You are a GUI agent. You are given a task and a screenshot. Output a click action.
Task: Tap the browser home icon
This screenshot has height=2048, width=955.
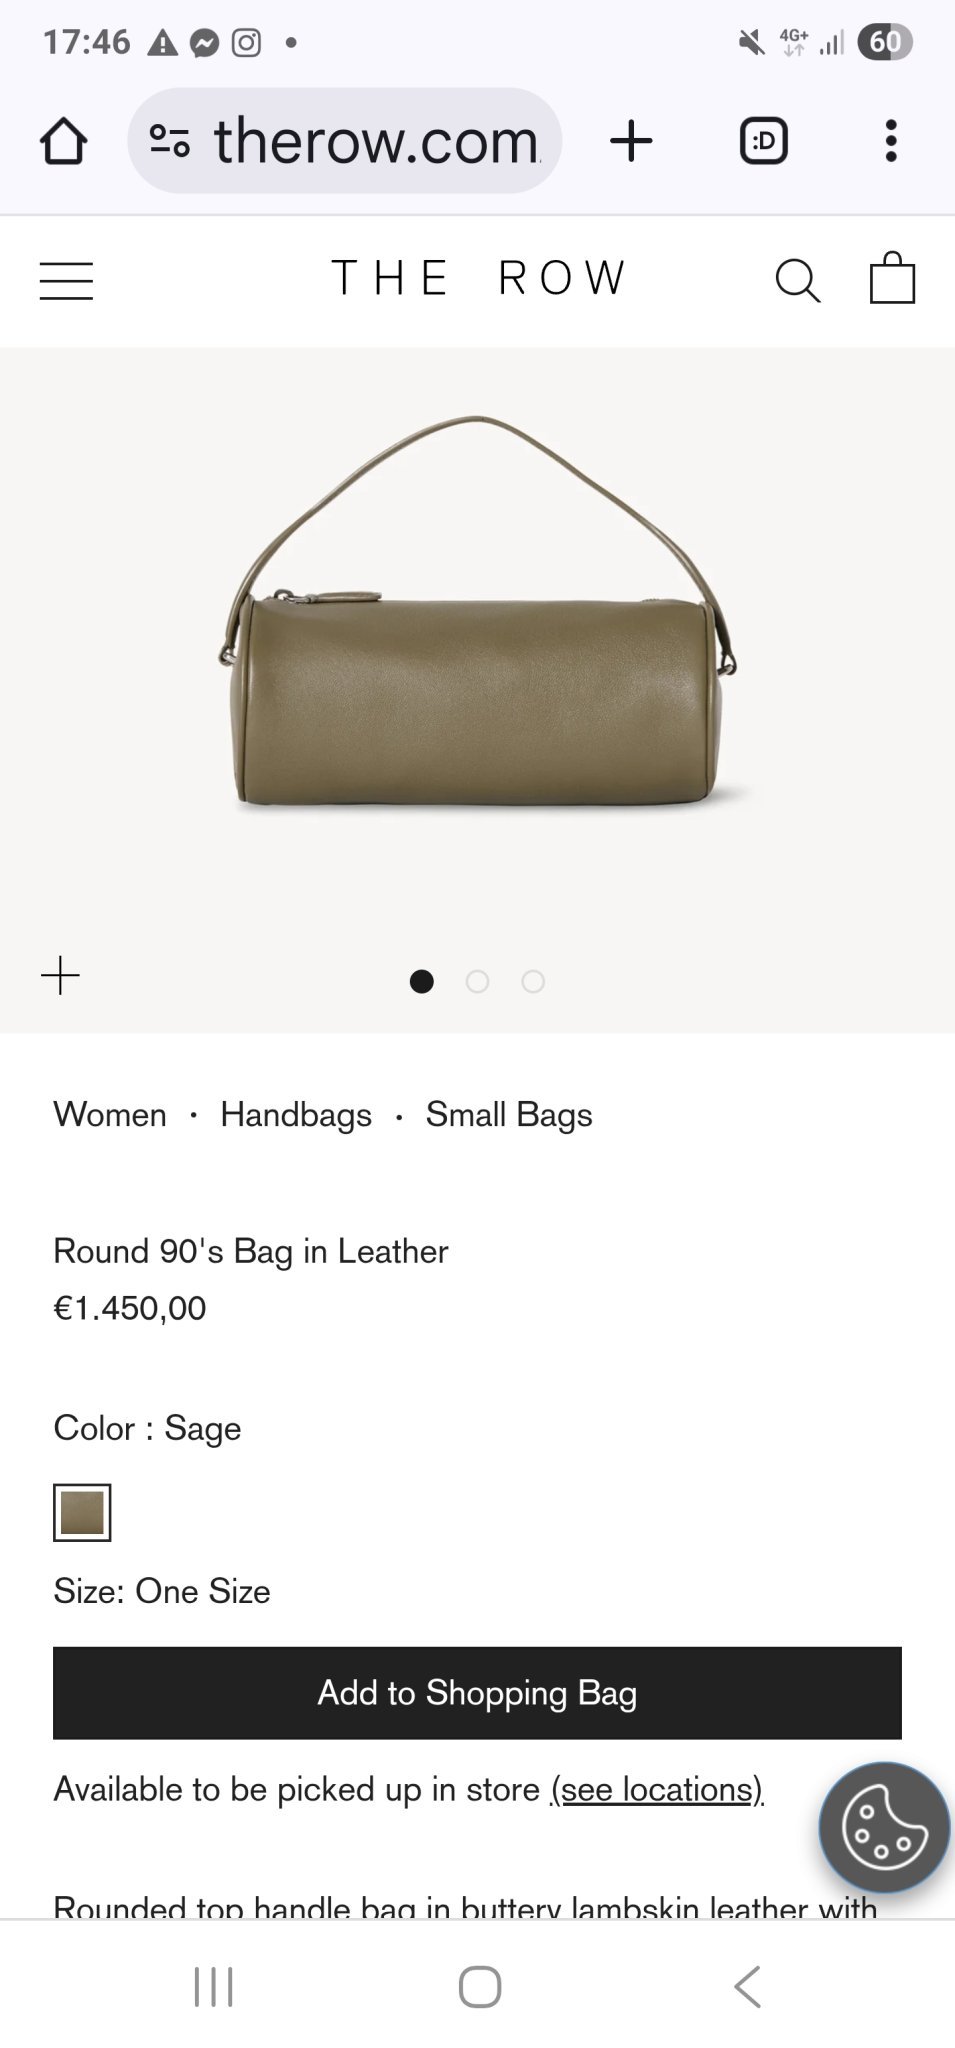tap(63, 141)
